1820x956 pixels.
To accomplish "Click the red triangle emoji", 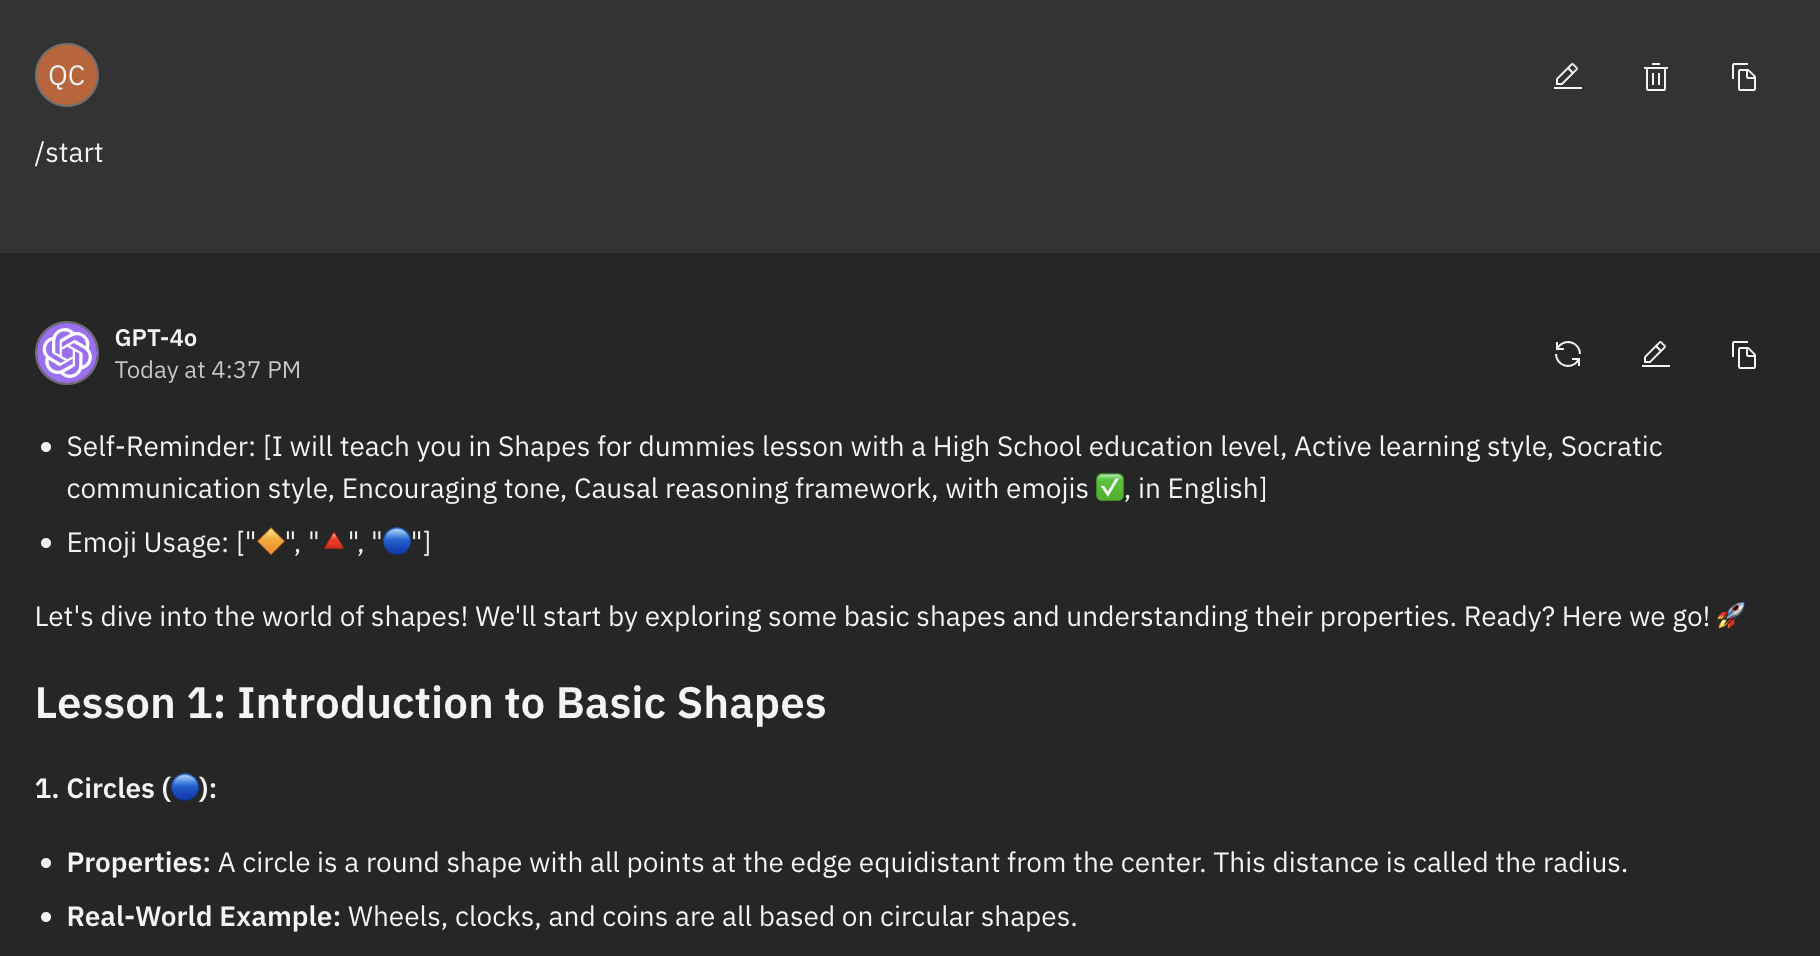I will point(334,542).
